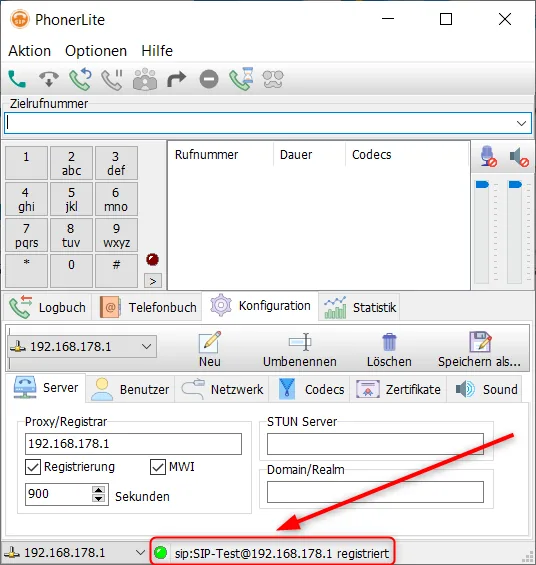Decrease the registration seconds spinner
This screenshot has width=536, height=565.
[98, 499]
